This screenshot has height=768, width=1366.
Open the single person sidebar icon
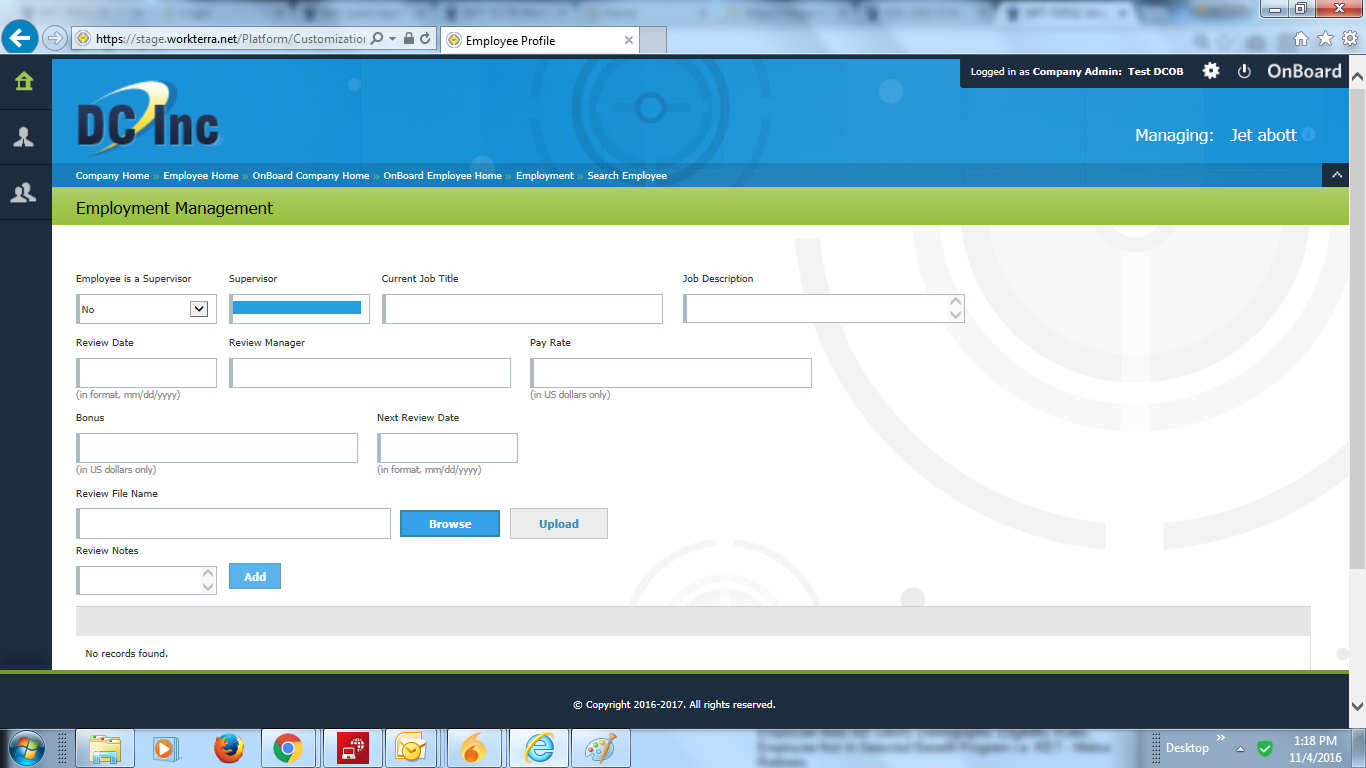click(24, 137)
